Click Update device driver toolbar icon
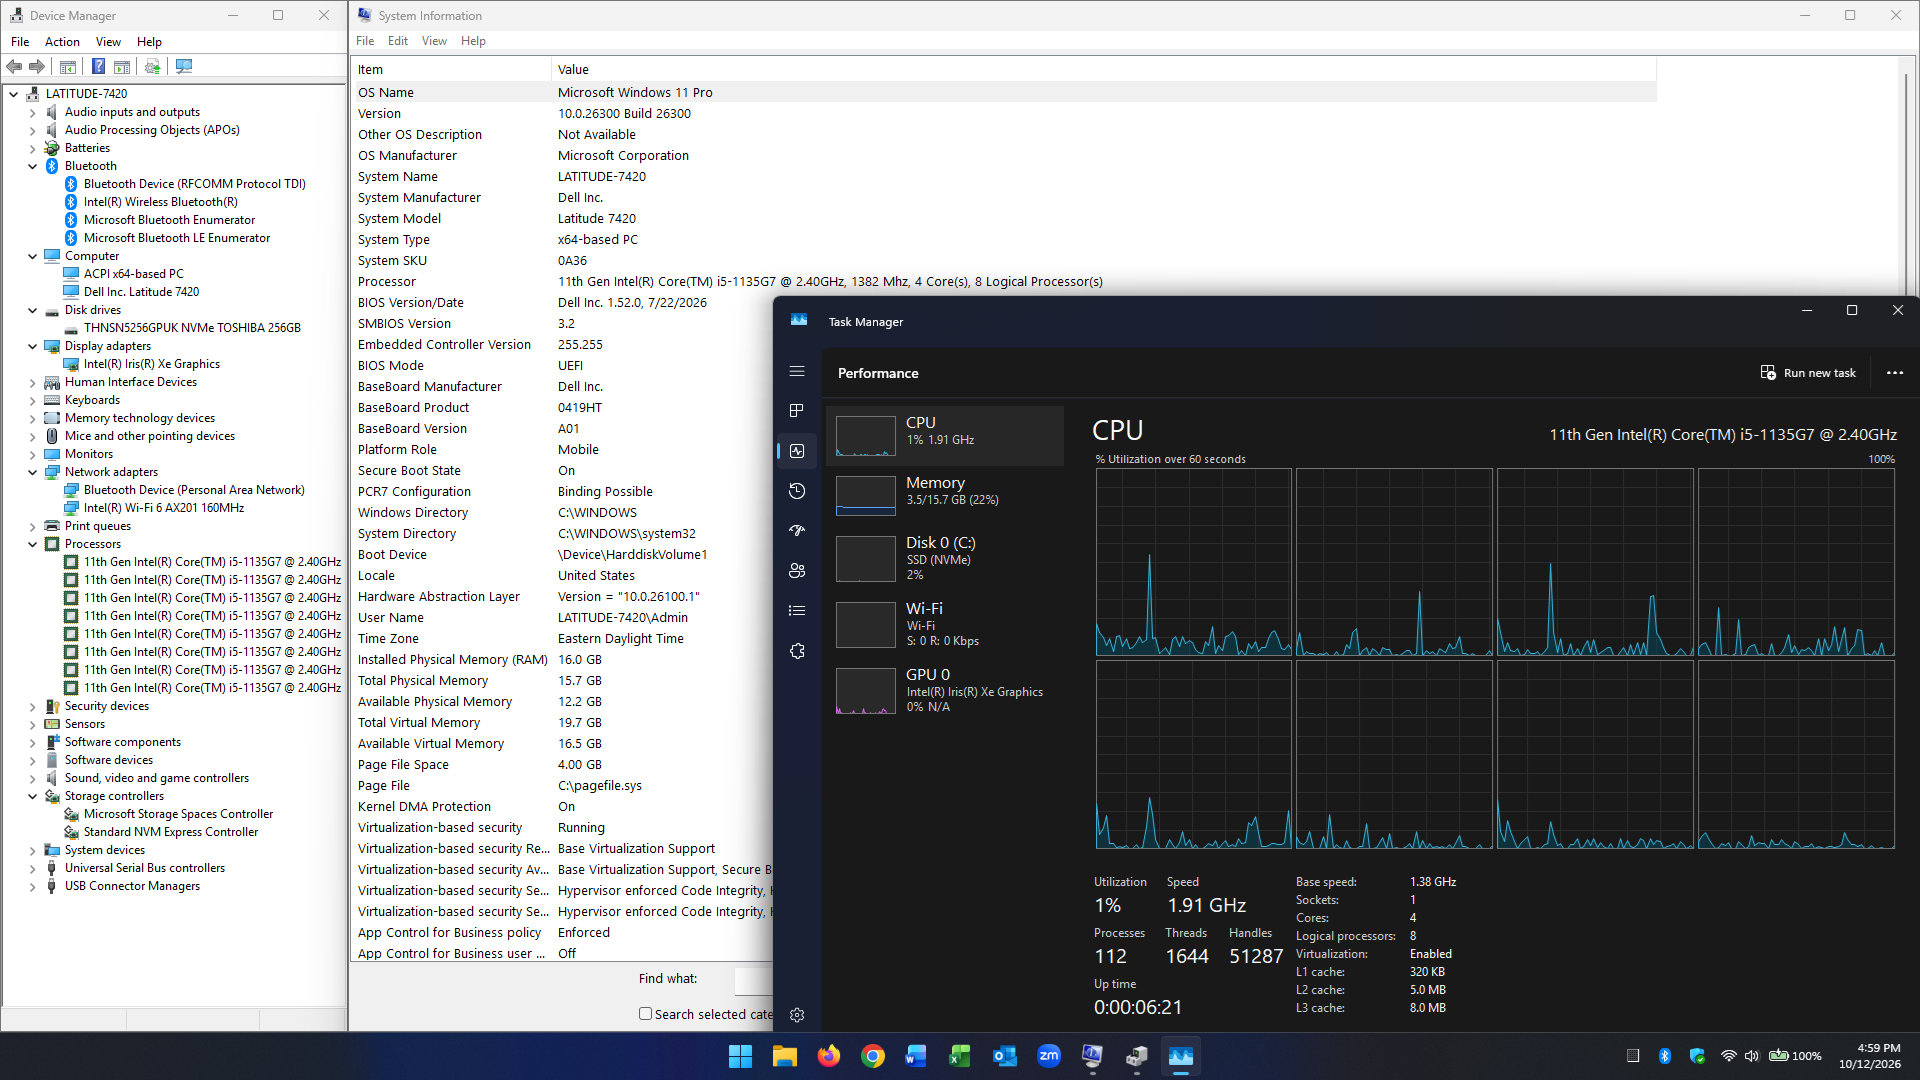1920x1080 pixels. 152,66
